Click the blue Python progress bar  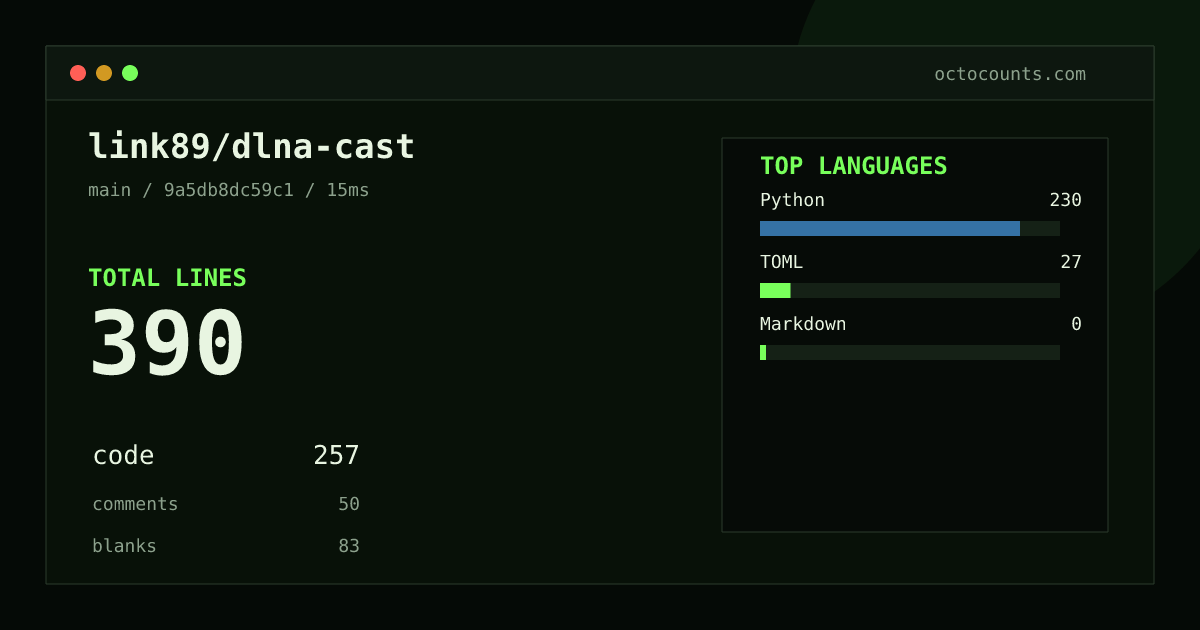pyautogui.click(x=890, y=228)
